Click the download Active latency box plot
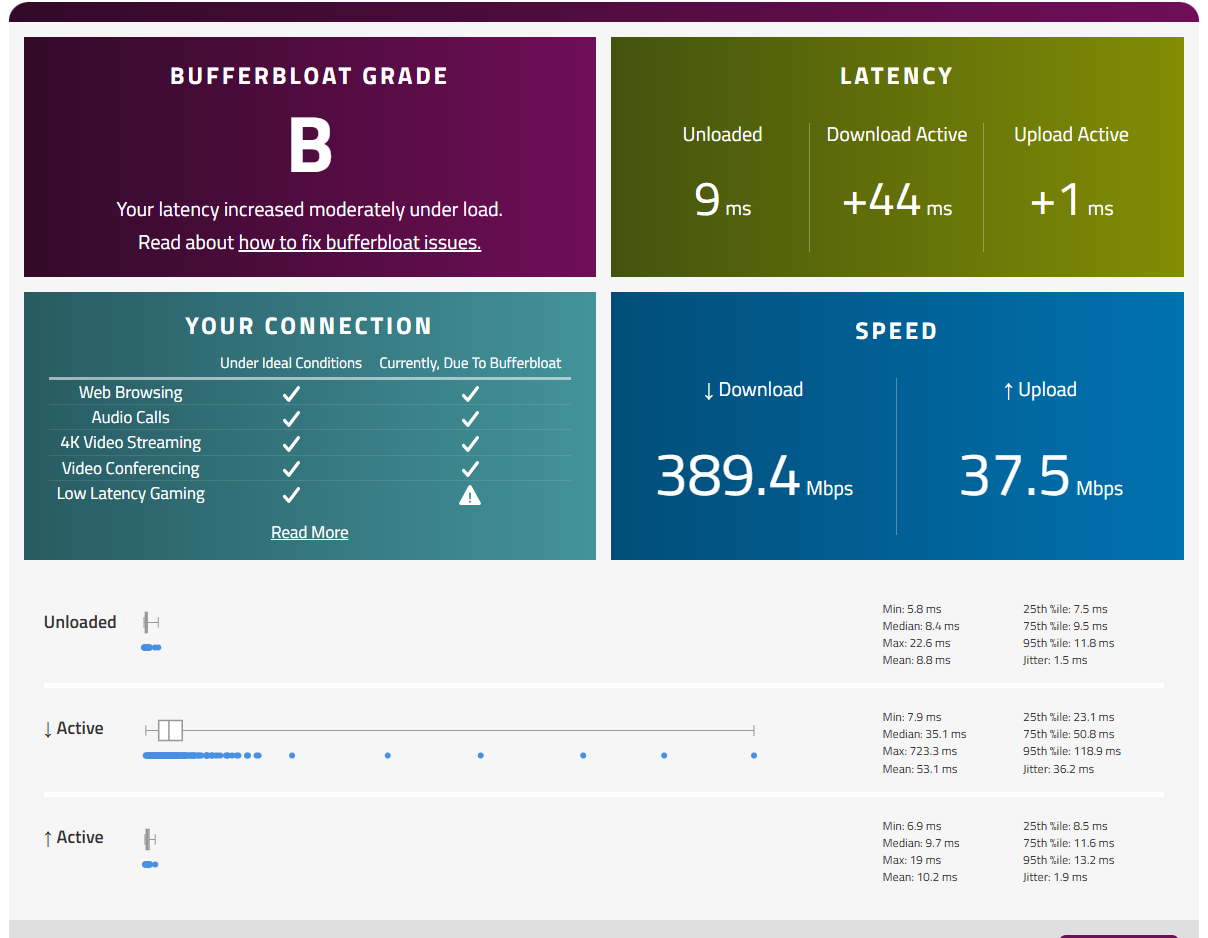 449,730
